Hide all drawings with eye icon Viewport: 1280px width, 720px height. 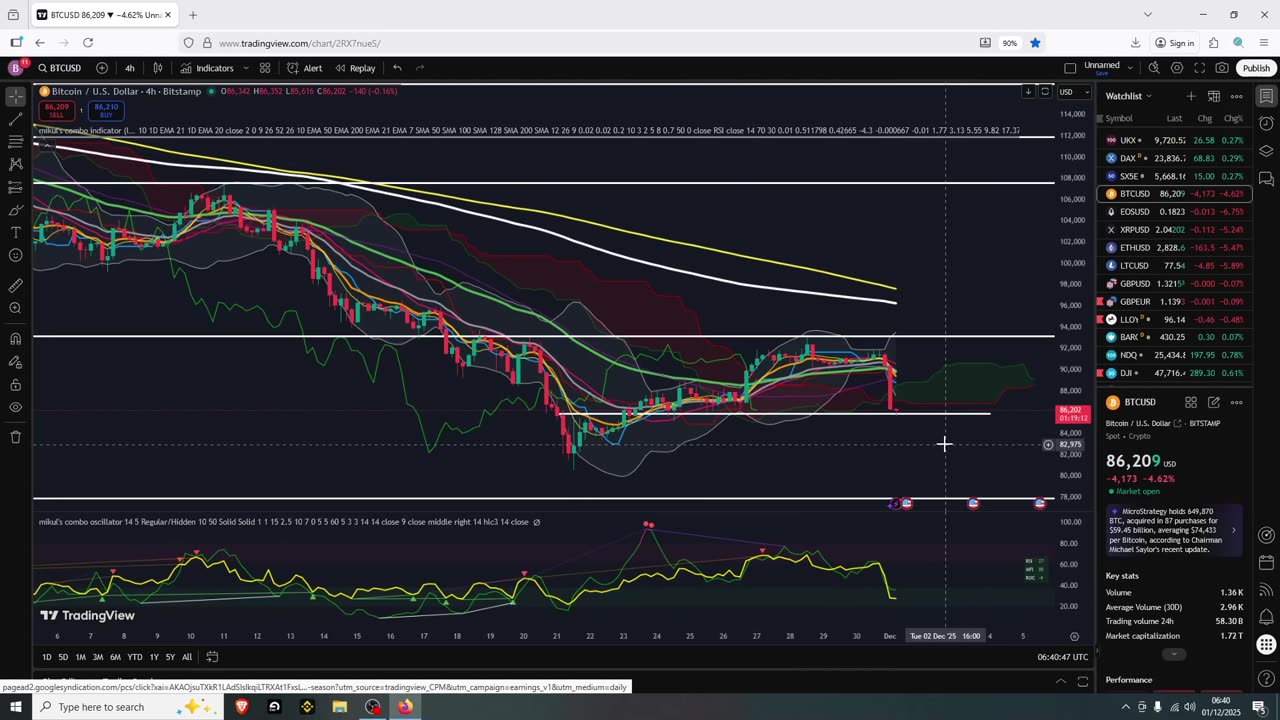[x=16, y=407]
